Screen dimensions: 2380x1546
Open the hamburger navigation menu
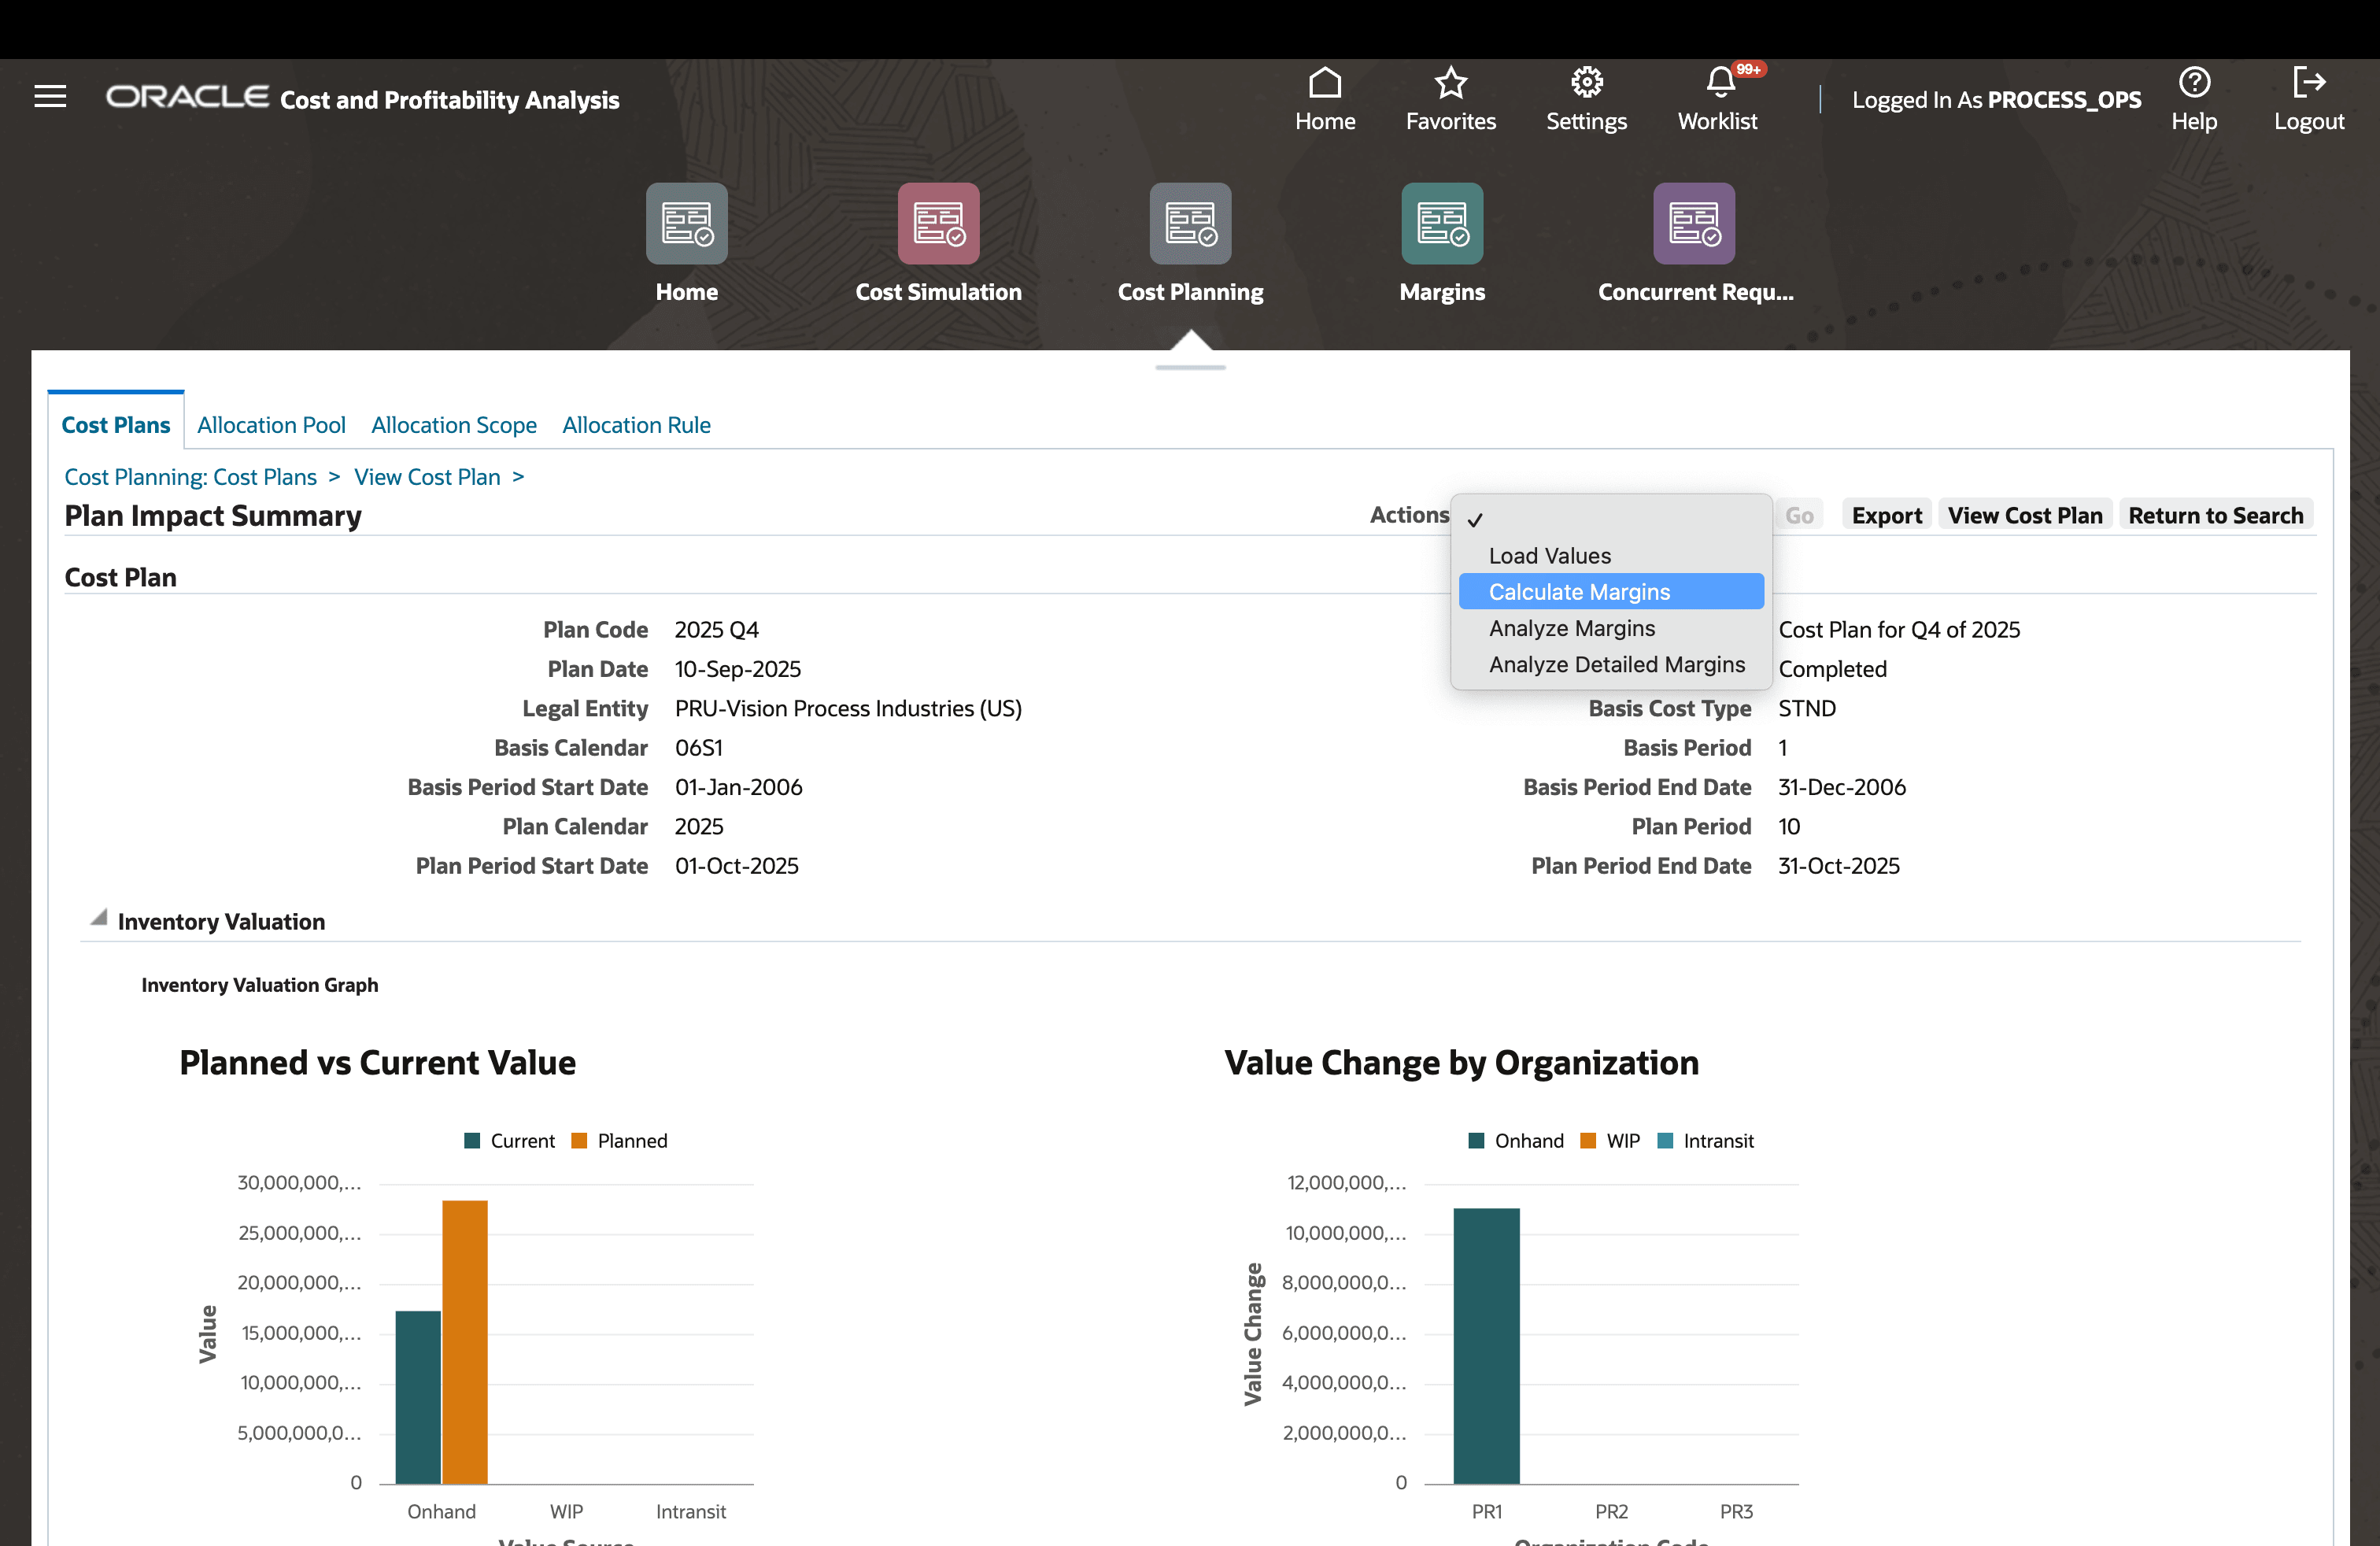click(x=50, y=96)
